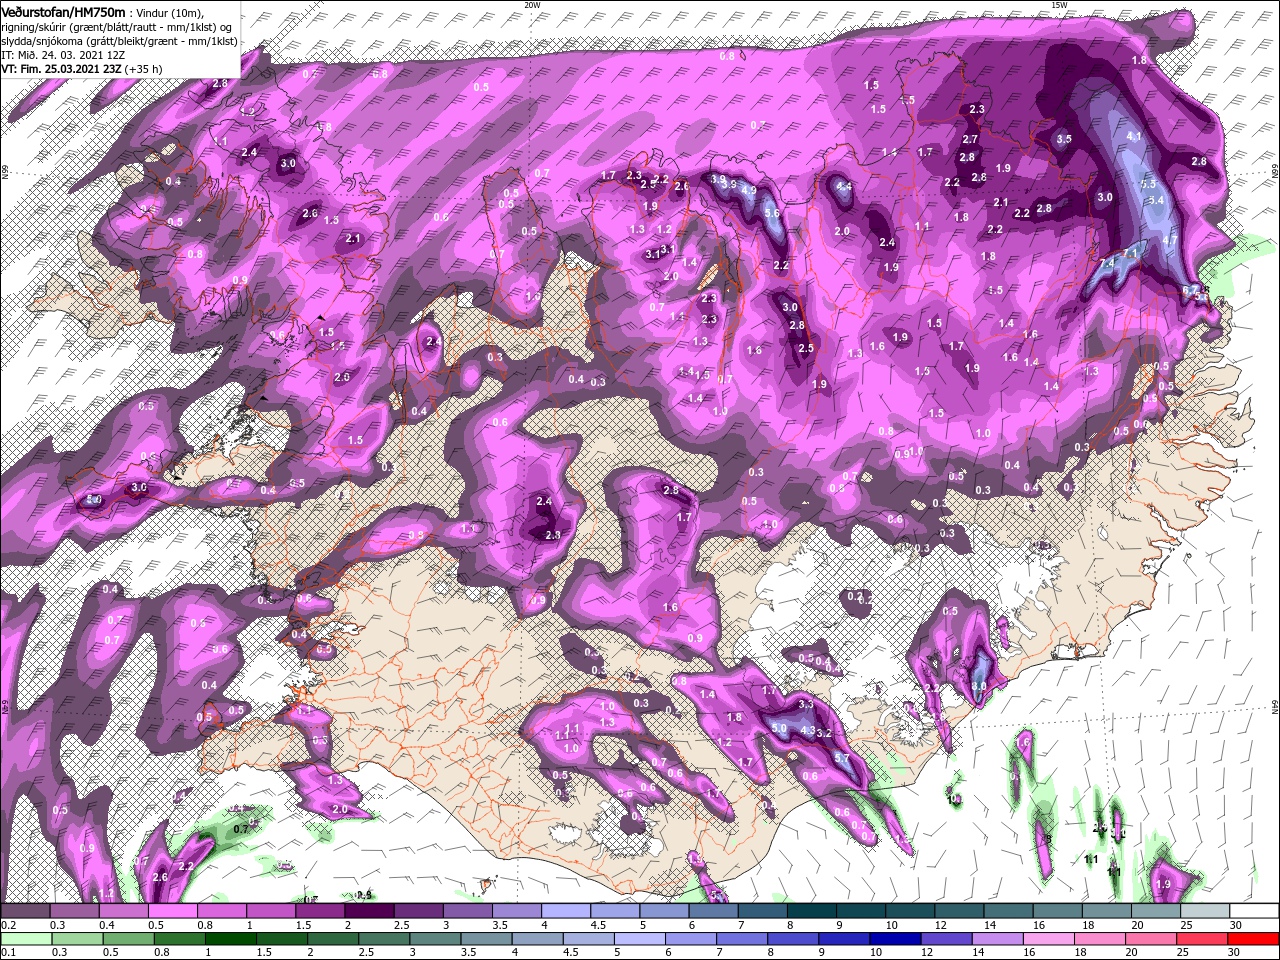Pick the white swatch ending the upper legend row
This screenshot has height=960, width=1280.
tap(1255, 912)
